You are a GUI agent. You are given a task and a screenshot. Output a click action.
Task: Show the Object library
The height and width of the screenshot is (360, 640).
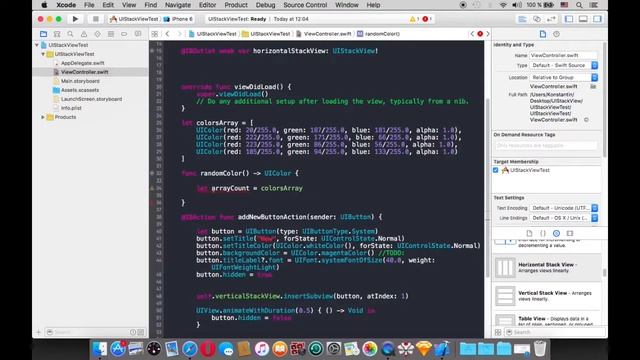tap(556, 233)
